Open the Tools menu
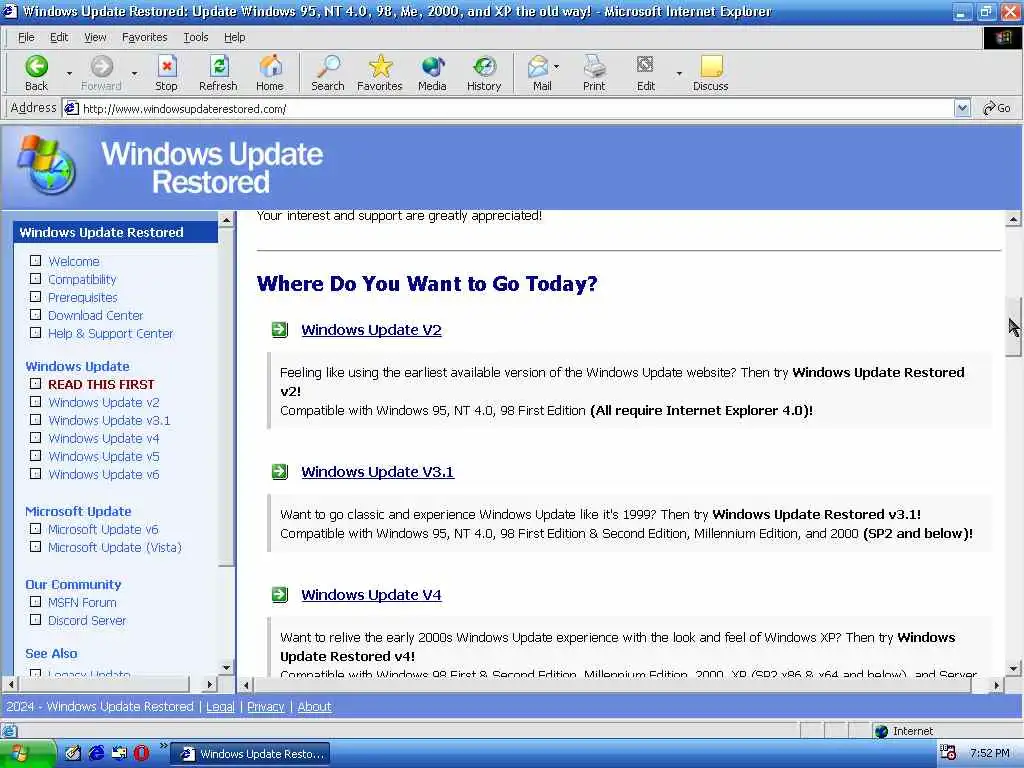 [x=195, y=37]
